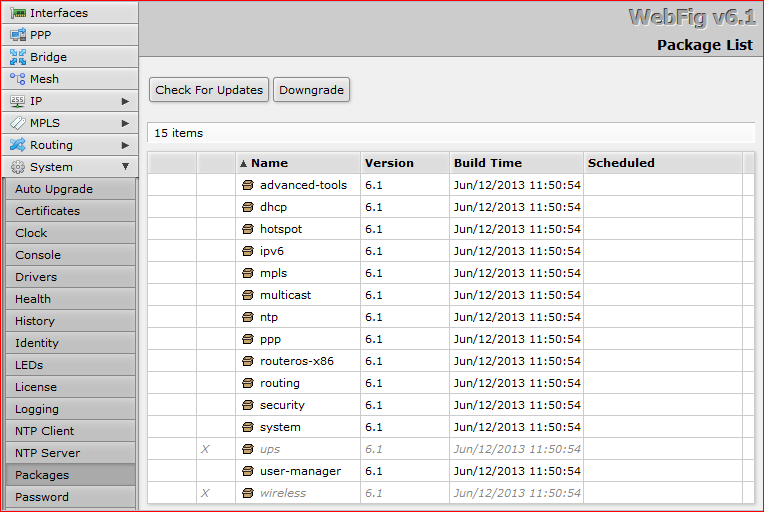Select Packages in System menu
Image resolution: width=764 pixels, height=512 pixels.
(x=71, y=475)
